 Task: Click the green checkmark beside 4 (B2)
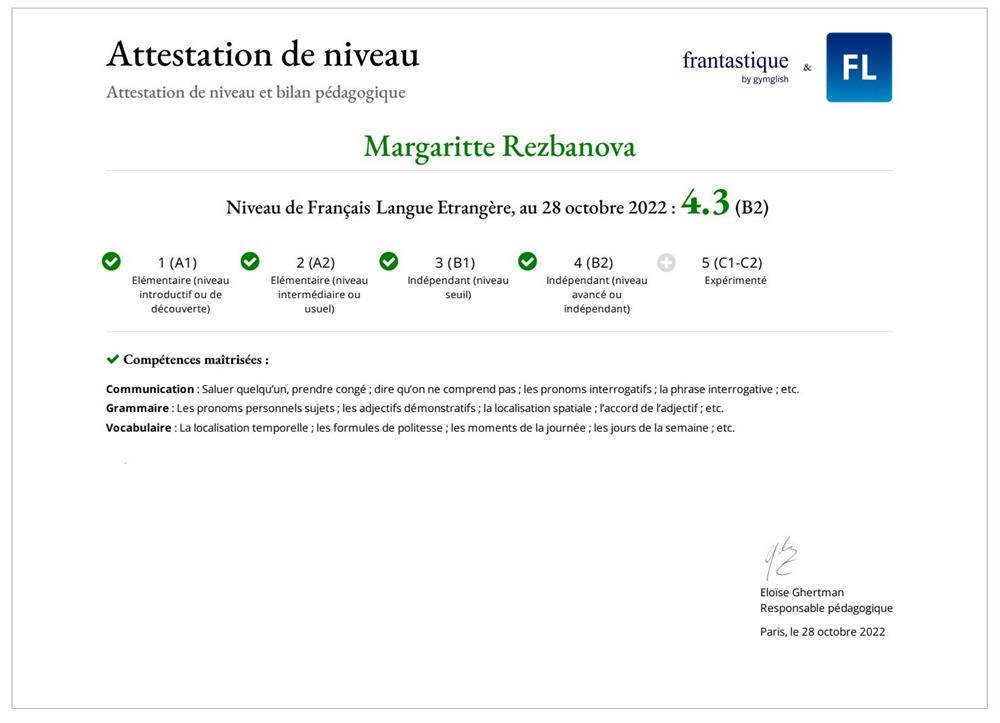(527, 261)
